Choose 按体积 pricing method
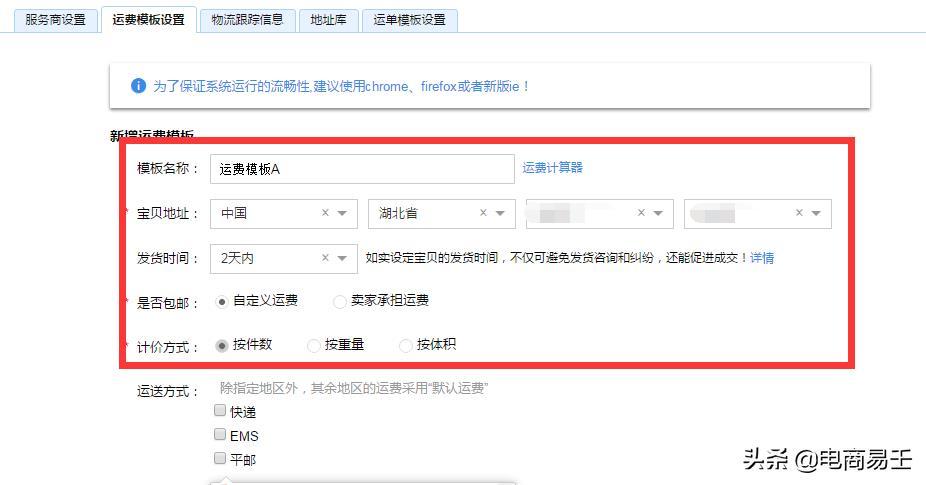 405,346
